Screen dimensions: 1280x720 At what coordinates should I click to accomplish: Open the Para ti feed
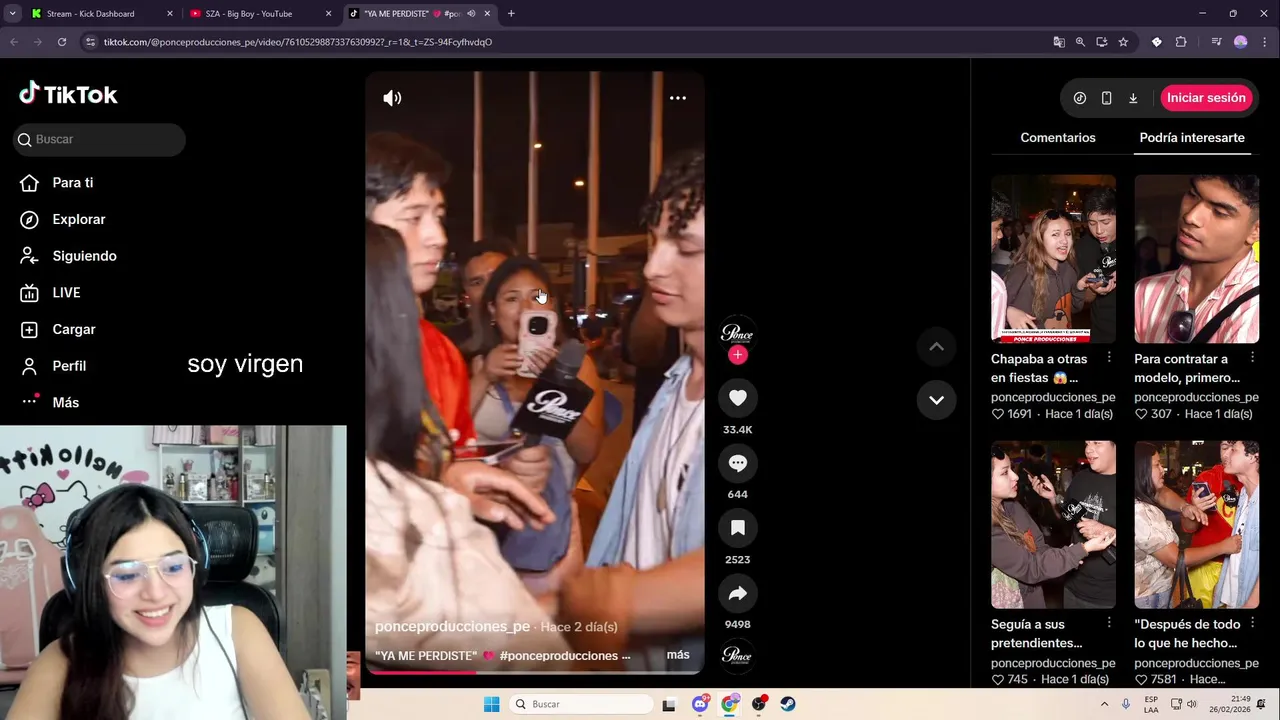pos(73,183)
